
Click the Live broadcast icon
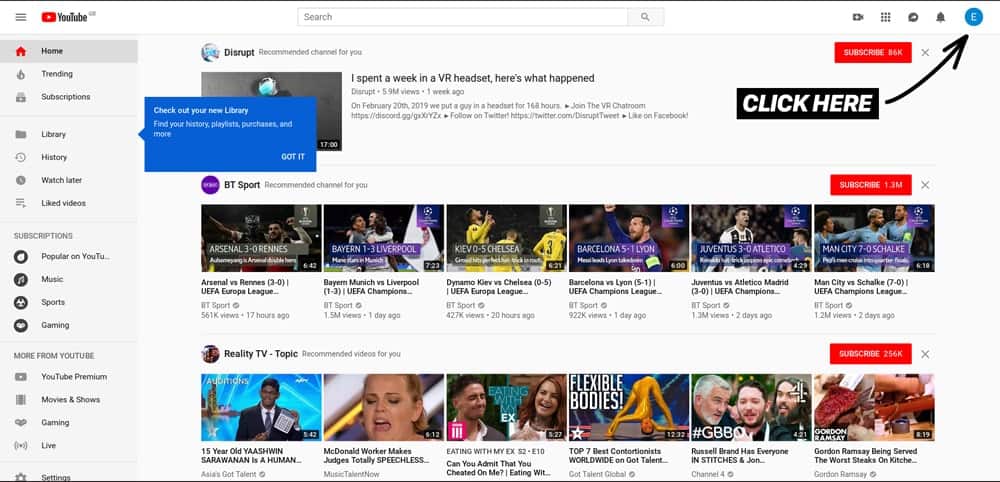[21, 446]
